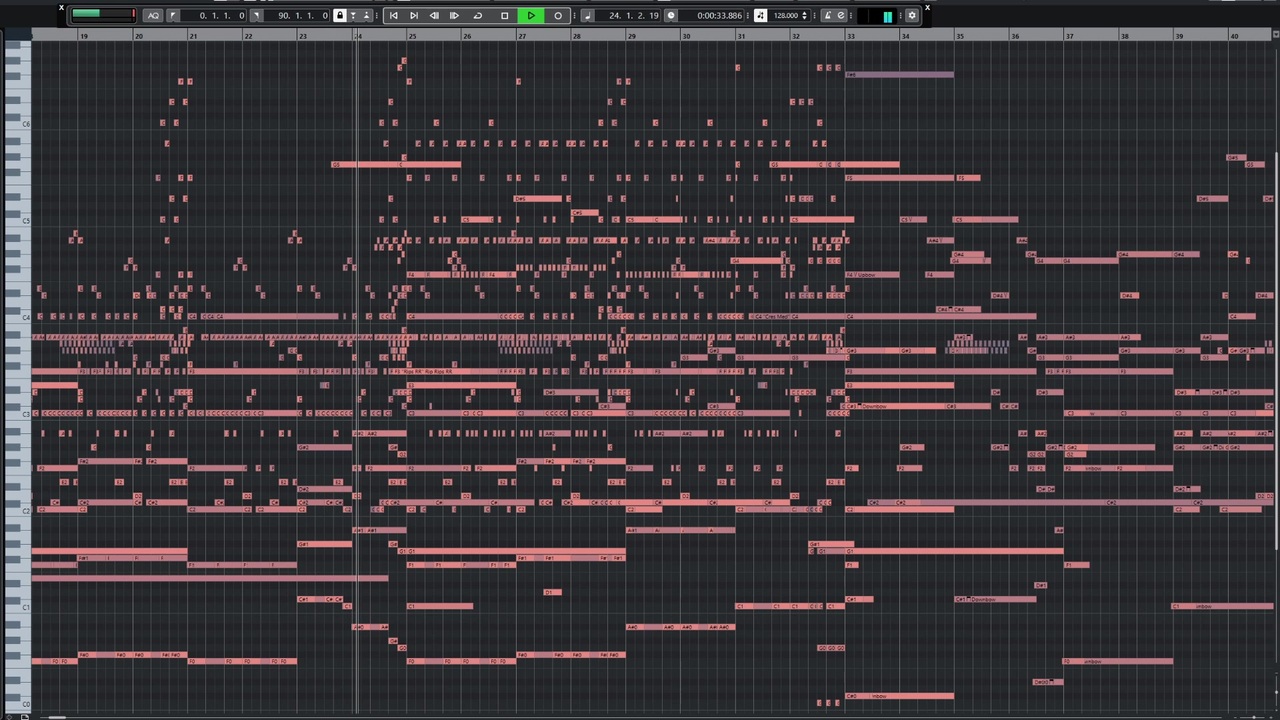The height and width of the screenshot is (720, 1280).
Task: Edit the tempo value 128.000
Action: pyautogui.click(x=787, y=16)
